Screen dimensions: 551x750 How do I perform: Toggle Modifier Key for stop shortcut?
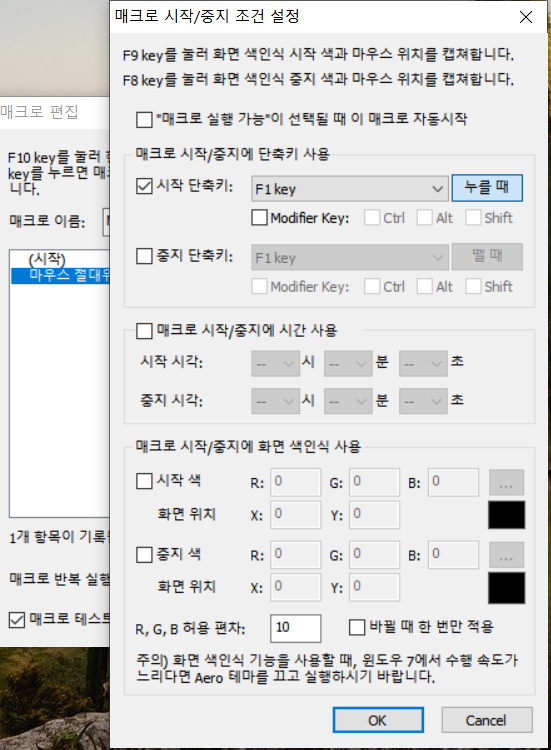point(259,287)
